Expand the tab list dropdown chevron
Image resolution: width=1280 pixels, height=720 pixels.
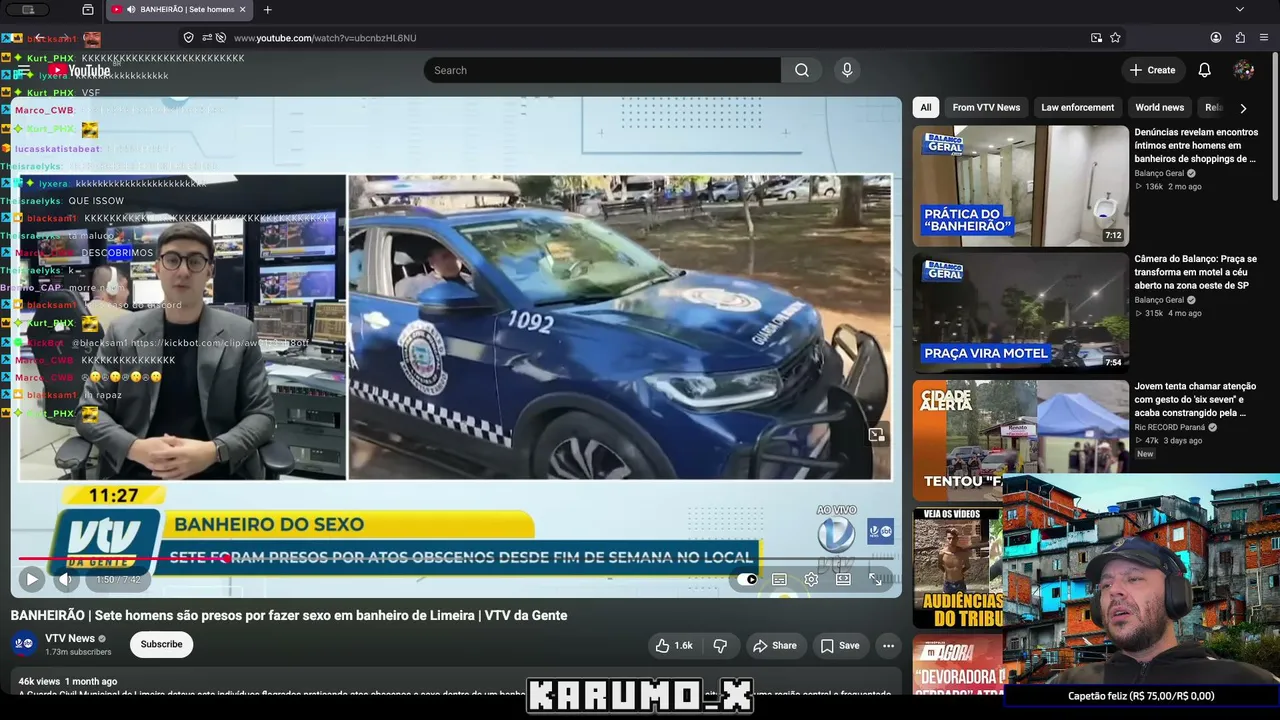(1240, 10)
